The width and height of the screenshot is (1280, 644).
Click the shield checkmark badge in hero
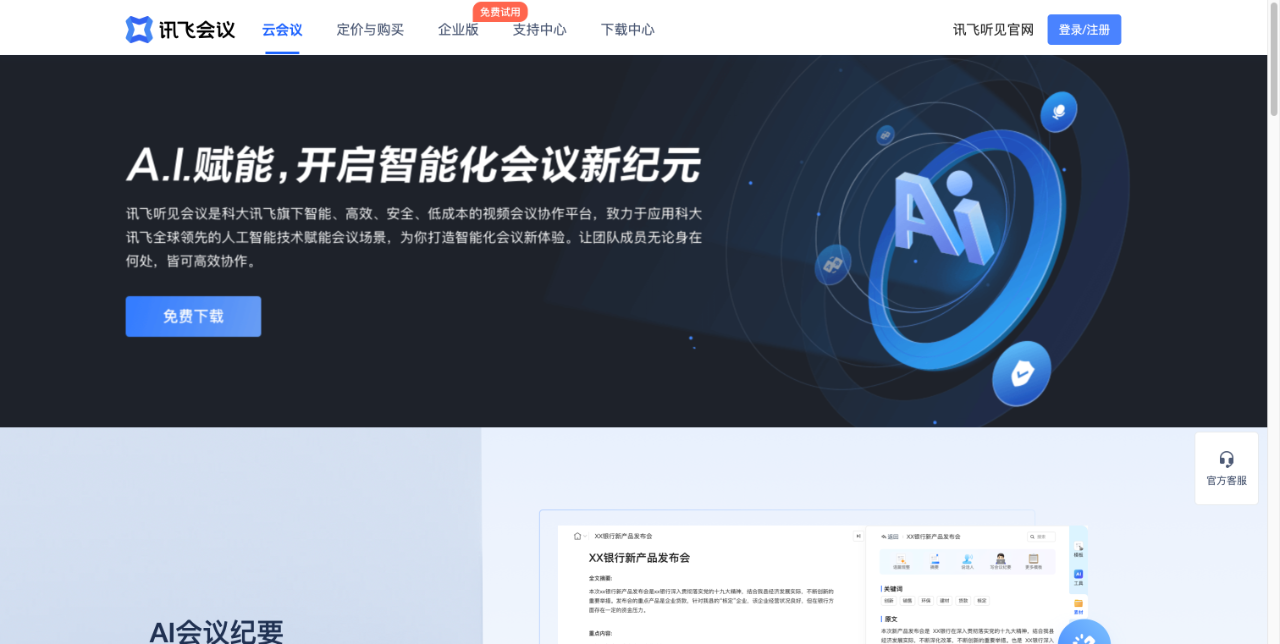click(x=1021, y=375)
